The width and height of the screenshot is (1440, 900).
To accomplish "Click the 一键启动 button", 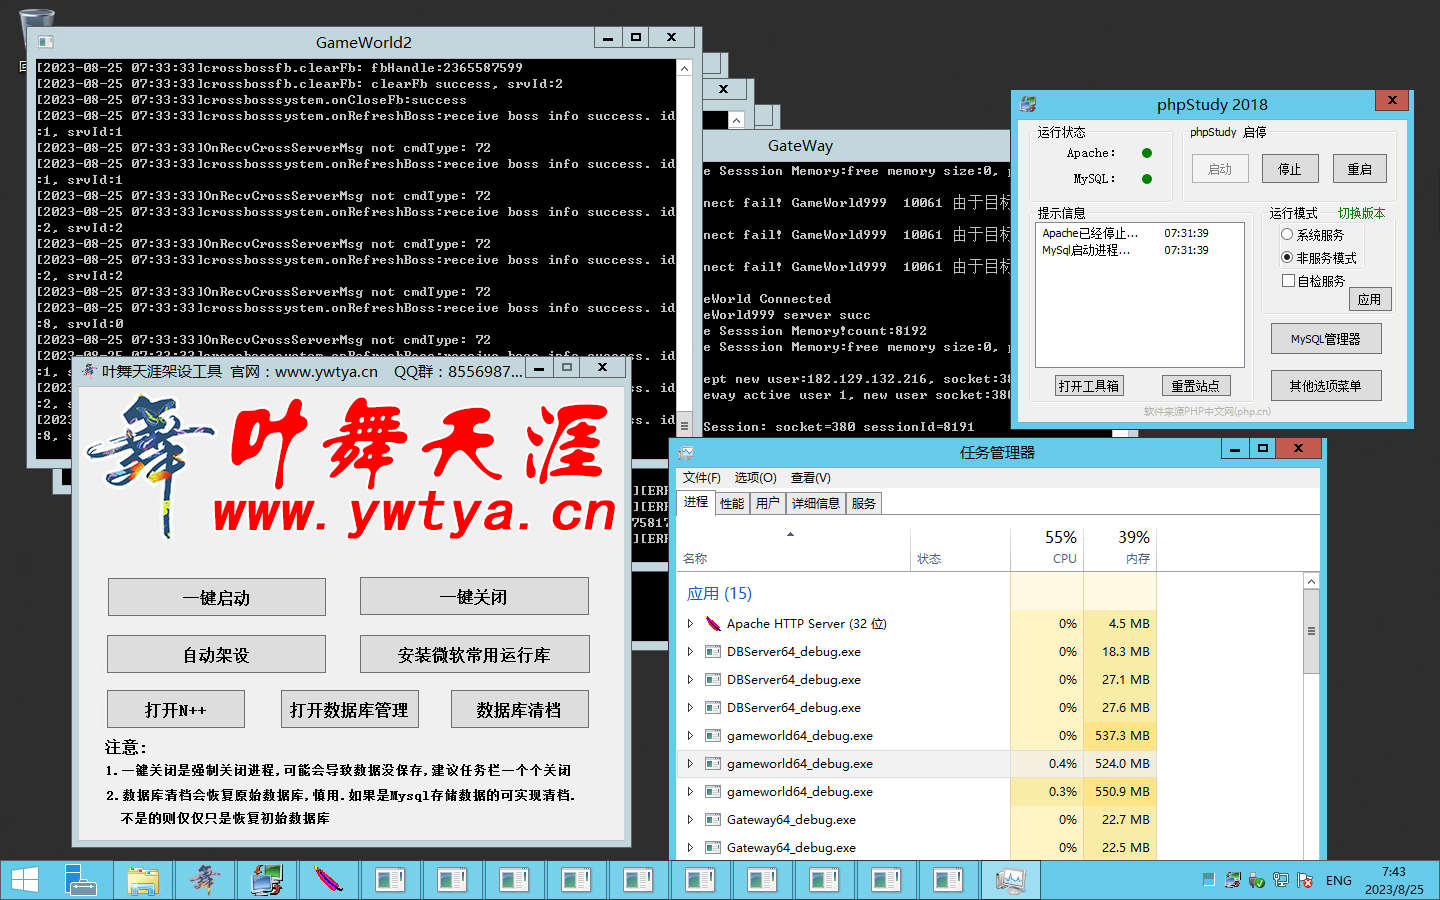I will coord(216,597).
